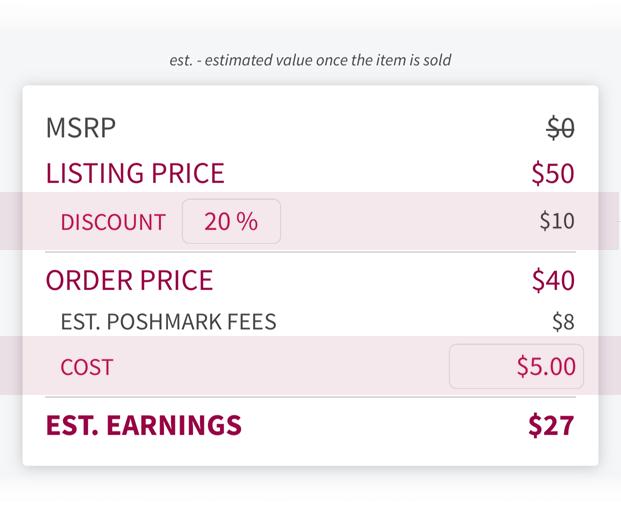Click the struck-through $0 MSRP value

tap(560, 128)
